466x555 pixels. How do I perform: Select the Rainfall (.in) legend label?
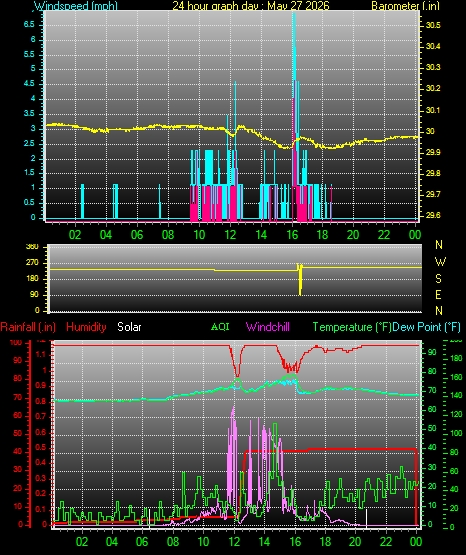(x=28, y=327)
